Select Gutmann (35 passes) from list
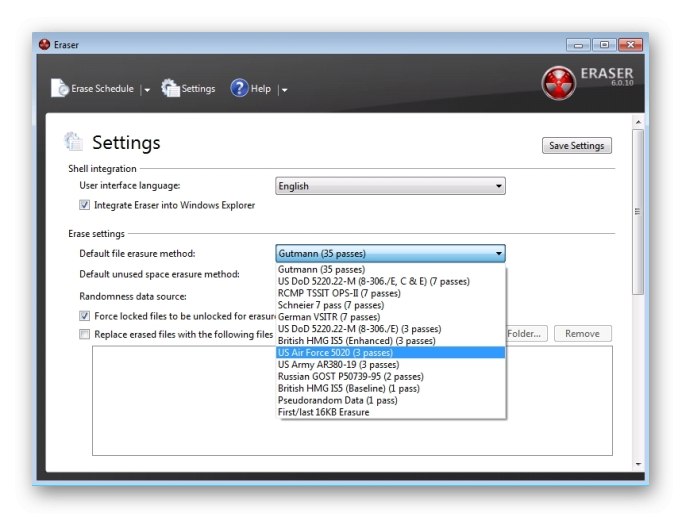 click(390, 270)
